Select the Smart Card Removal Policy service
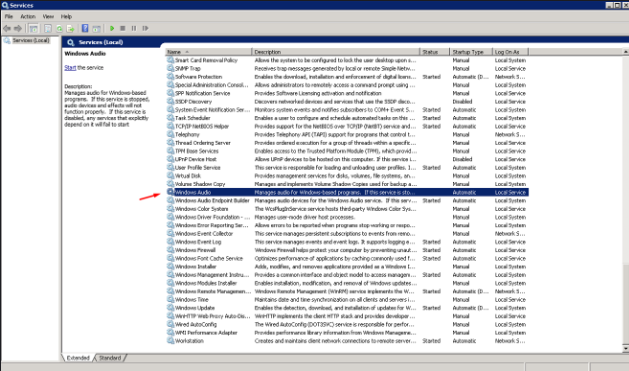Image resolution: width=629 pixels, height=371 pixels. (x=347, y=60)
